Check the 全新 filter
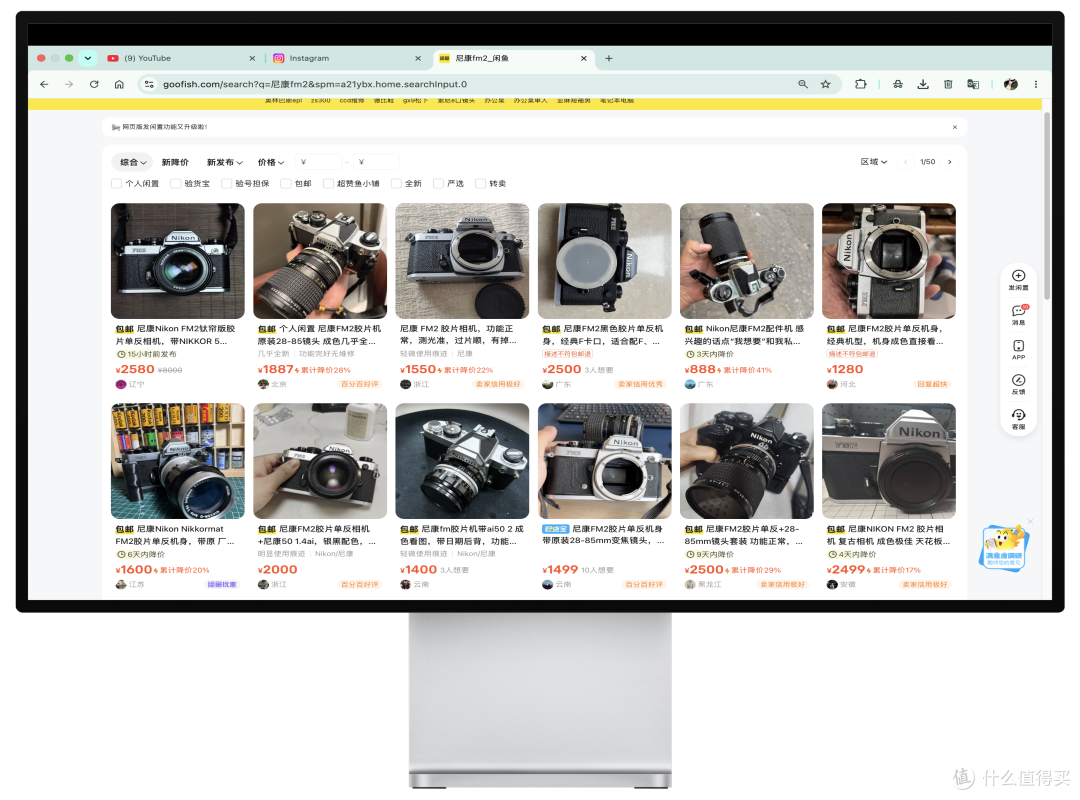Screen dimensions: 1080x800 point(396,183)
